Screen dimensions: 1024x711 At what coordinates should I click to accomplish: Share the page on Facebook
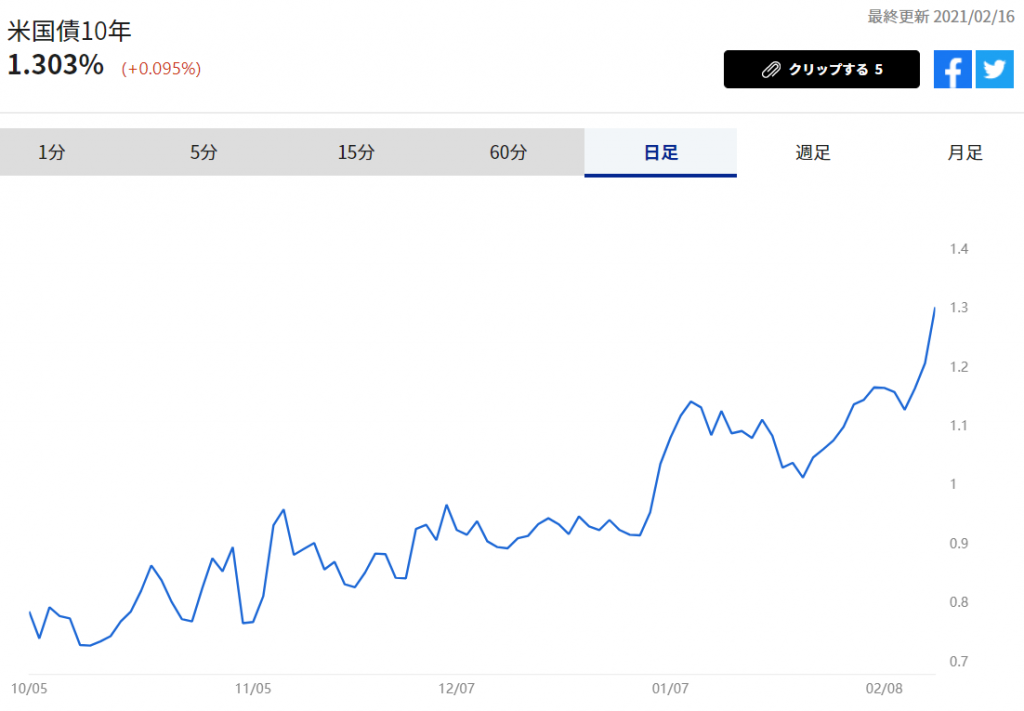tap(952, 70)
